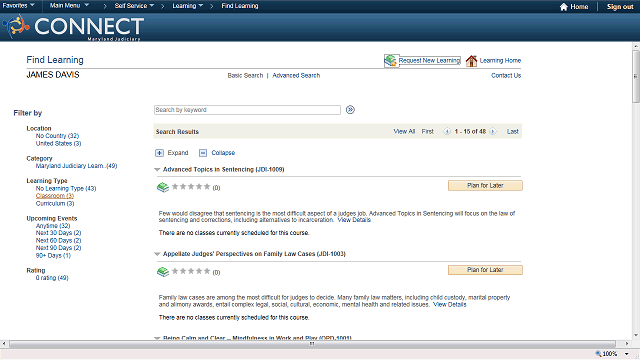
Task: Go to previous results page arrow
Action: (x=447, y=131)
